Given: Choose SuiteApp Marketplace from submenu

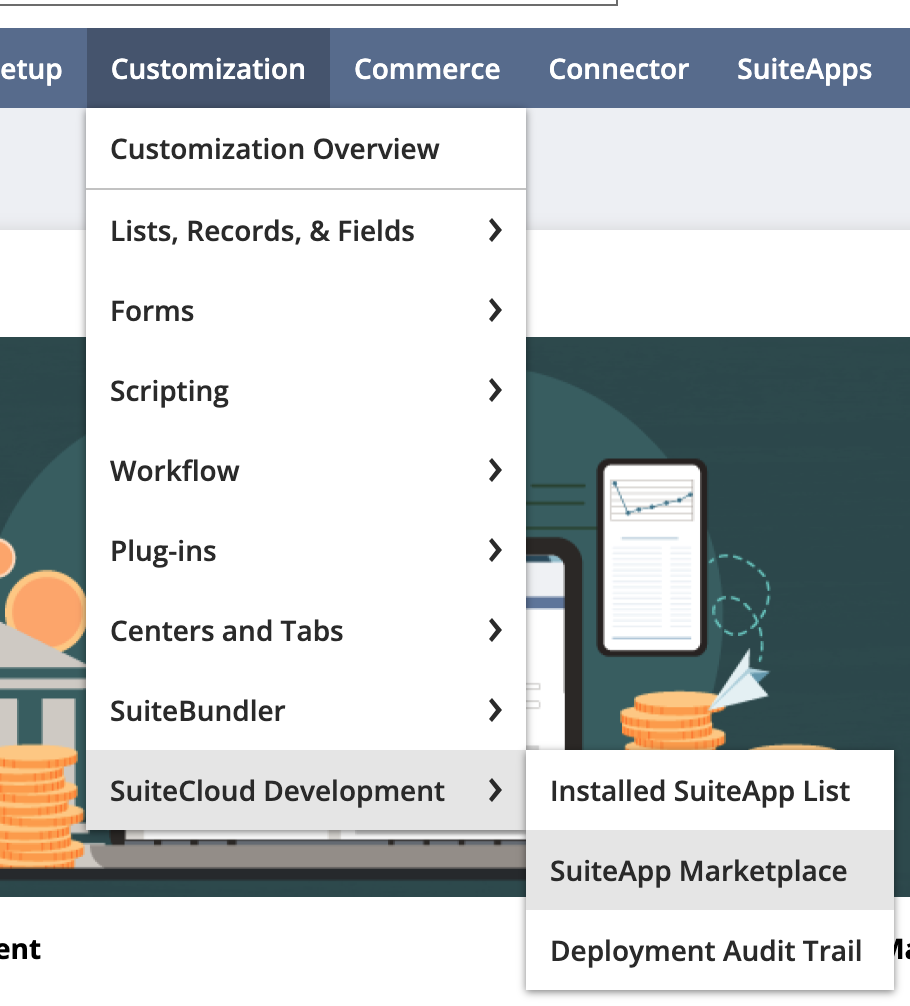Looking at the screenshot, I should tap(710, 871).
